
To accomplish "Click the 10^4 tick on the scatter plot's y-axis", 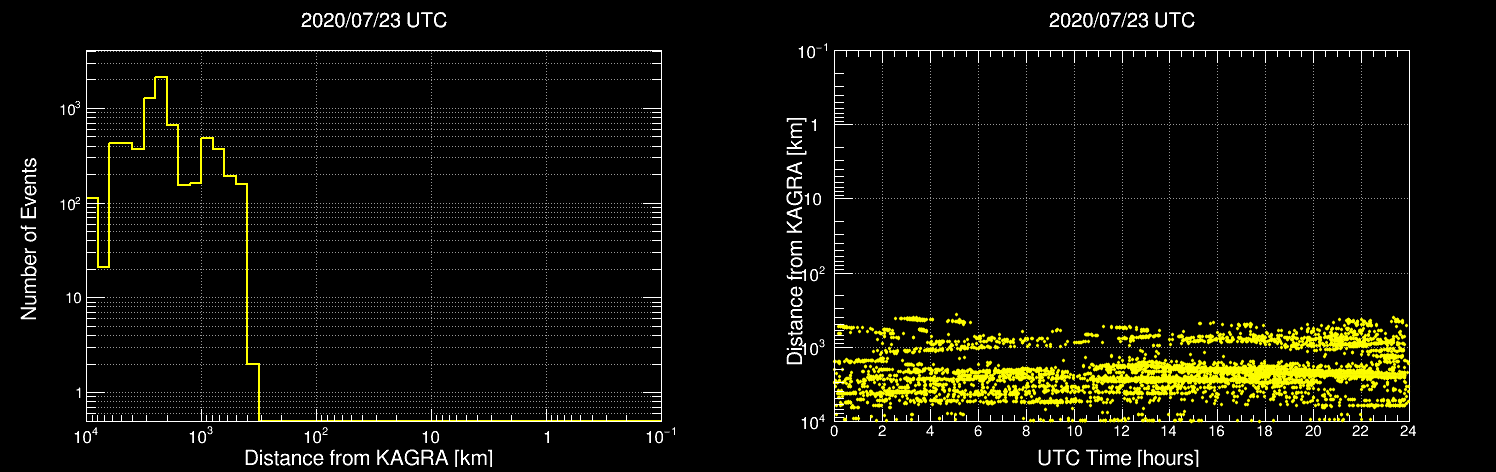I will 813,420.
